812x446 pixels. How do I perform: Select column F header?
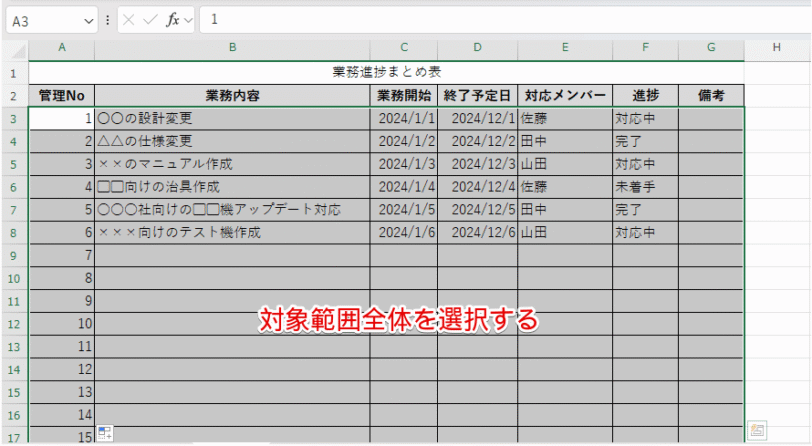645,48
